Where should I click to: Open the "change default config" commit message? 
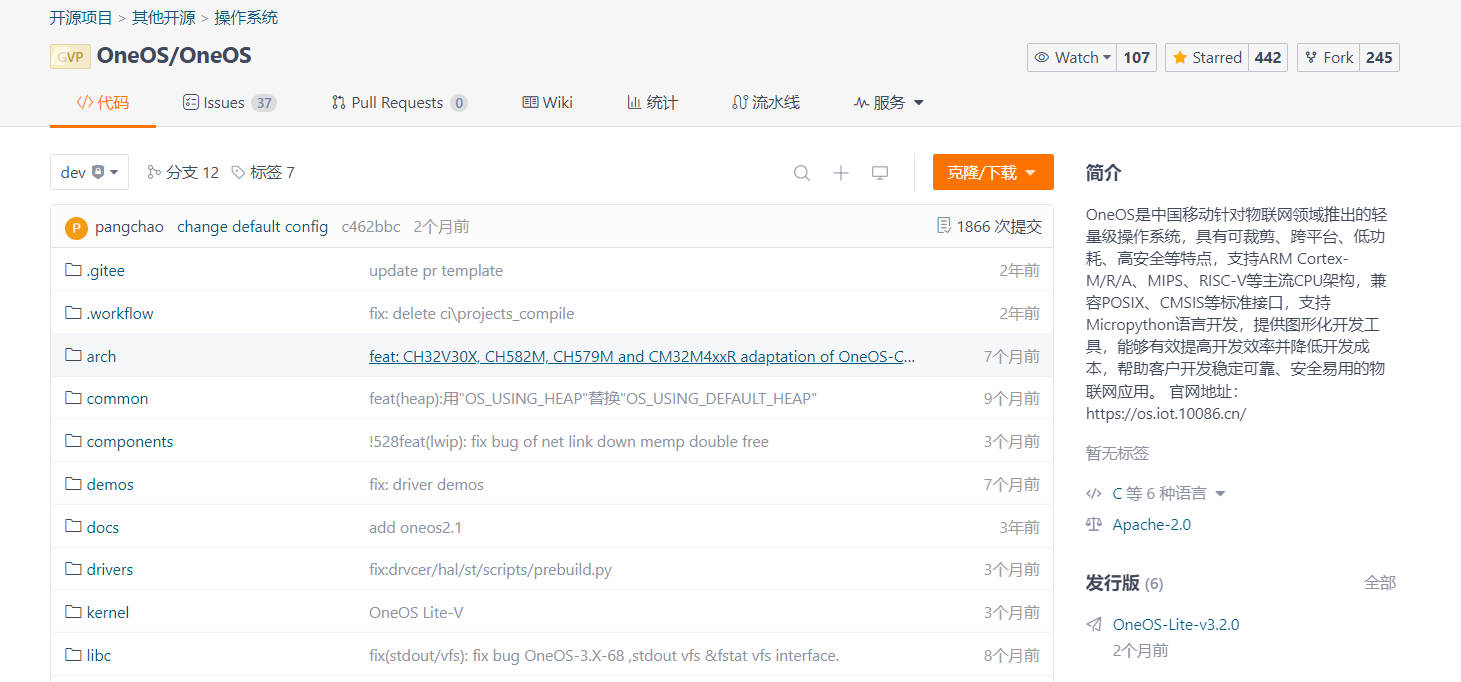(x=252, y=227)
